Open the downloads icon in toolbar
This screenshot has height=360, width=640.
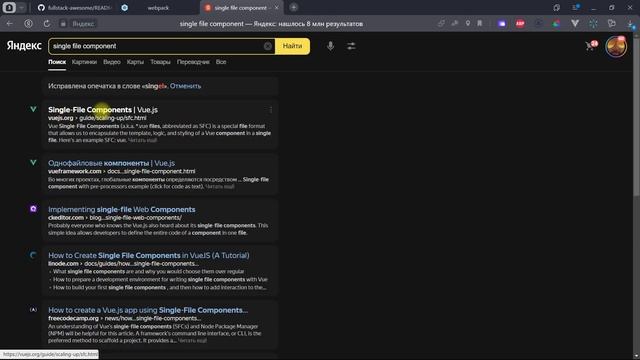point(632,24)
